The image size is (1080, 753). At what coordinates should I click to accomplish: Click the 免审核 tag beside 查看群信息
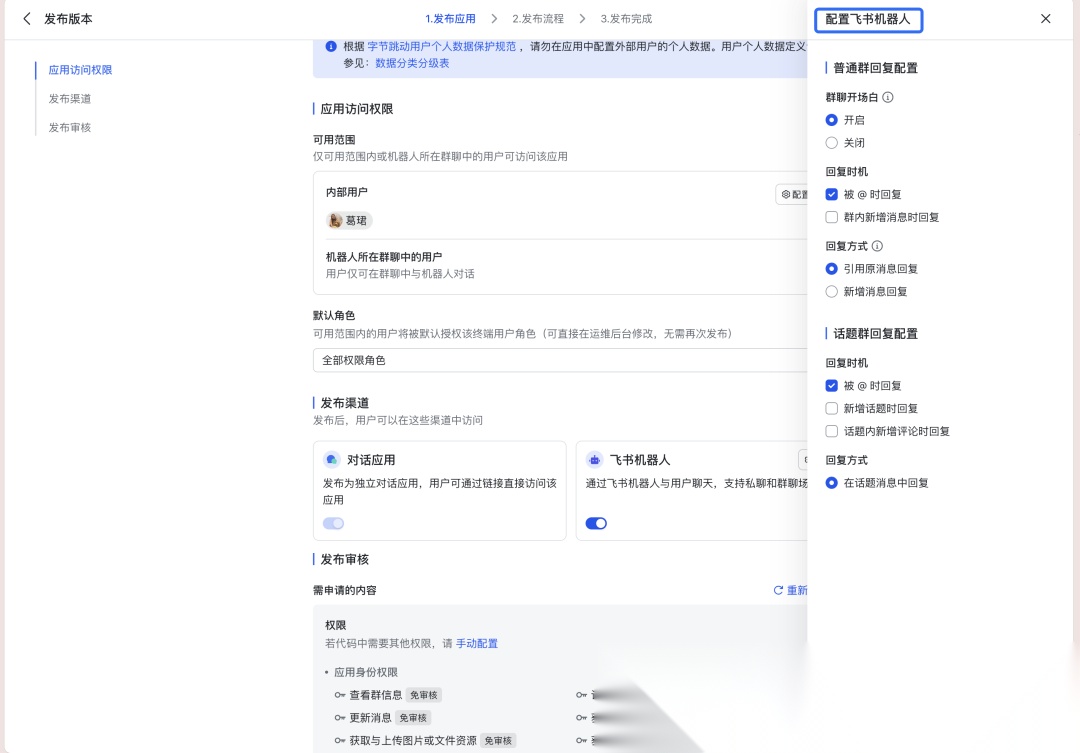point(424,695)
